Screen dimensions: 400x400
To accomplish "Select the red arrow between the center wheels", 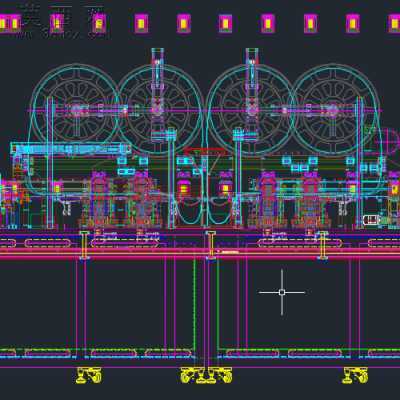I will [204, 151].
